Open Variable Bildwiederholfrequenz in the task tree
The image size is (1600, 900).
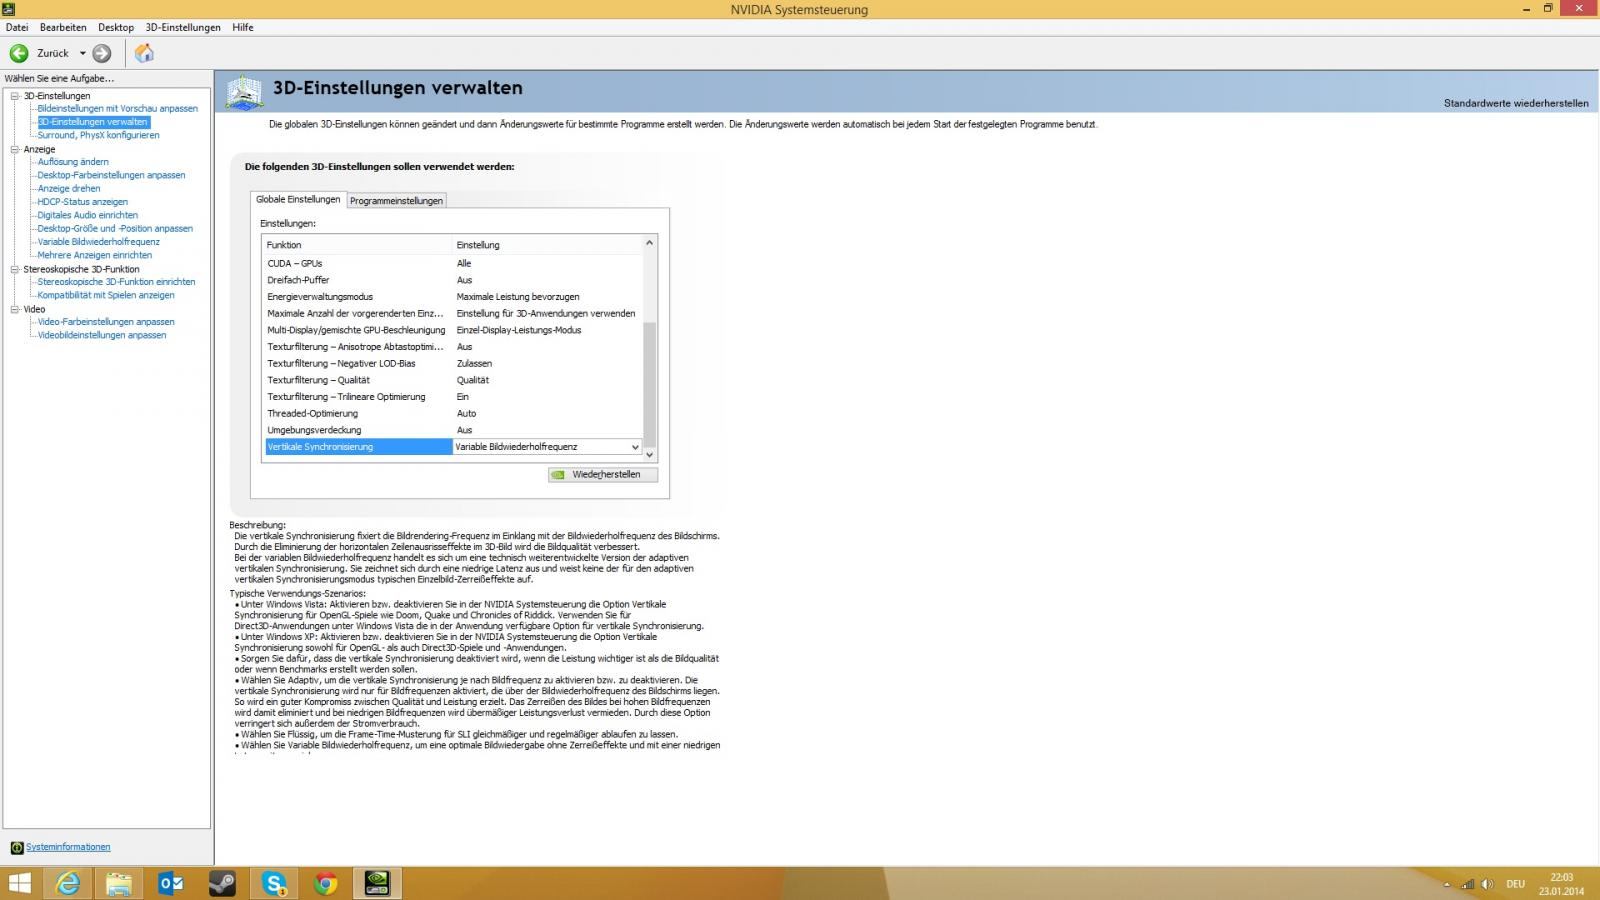pos(98,242)
